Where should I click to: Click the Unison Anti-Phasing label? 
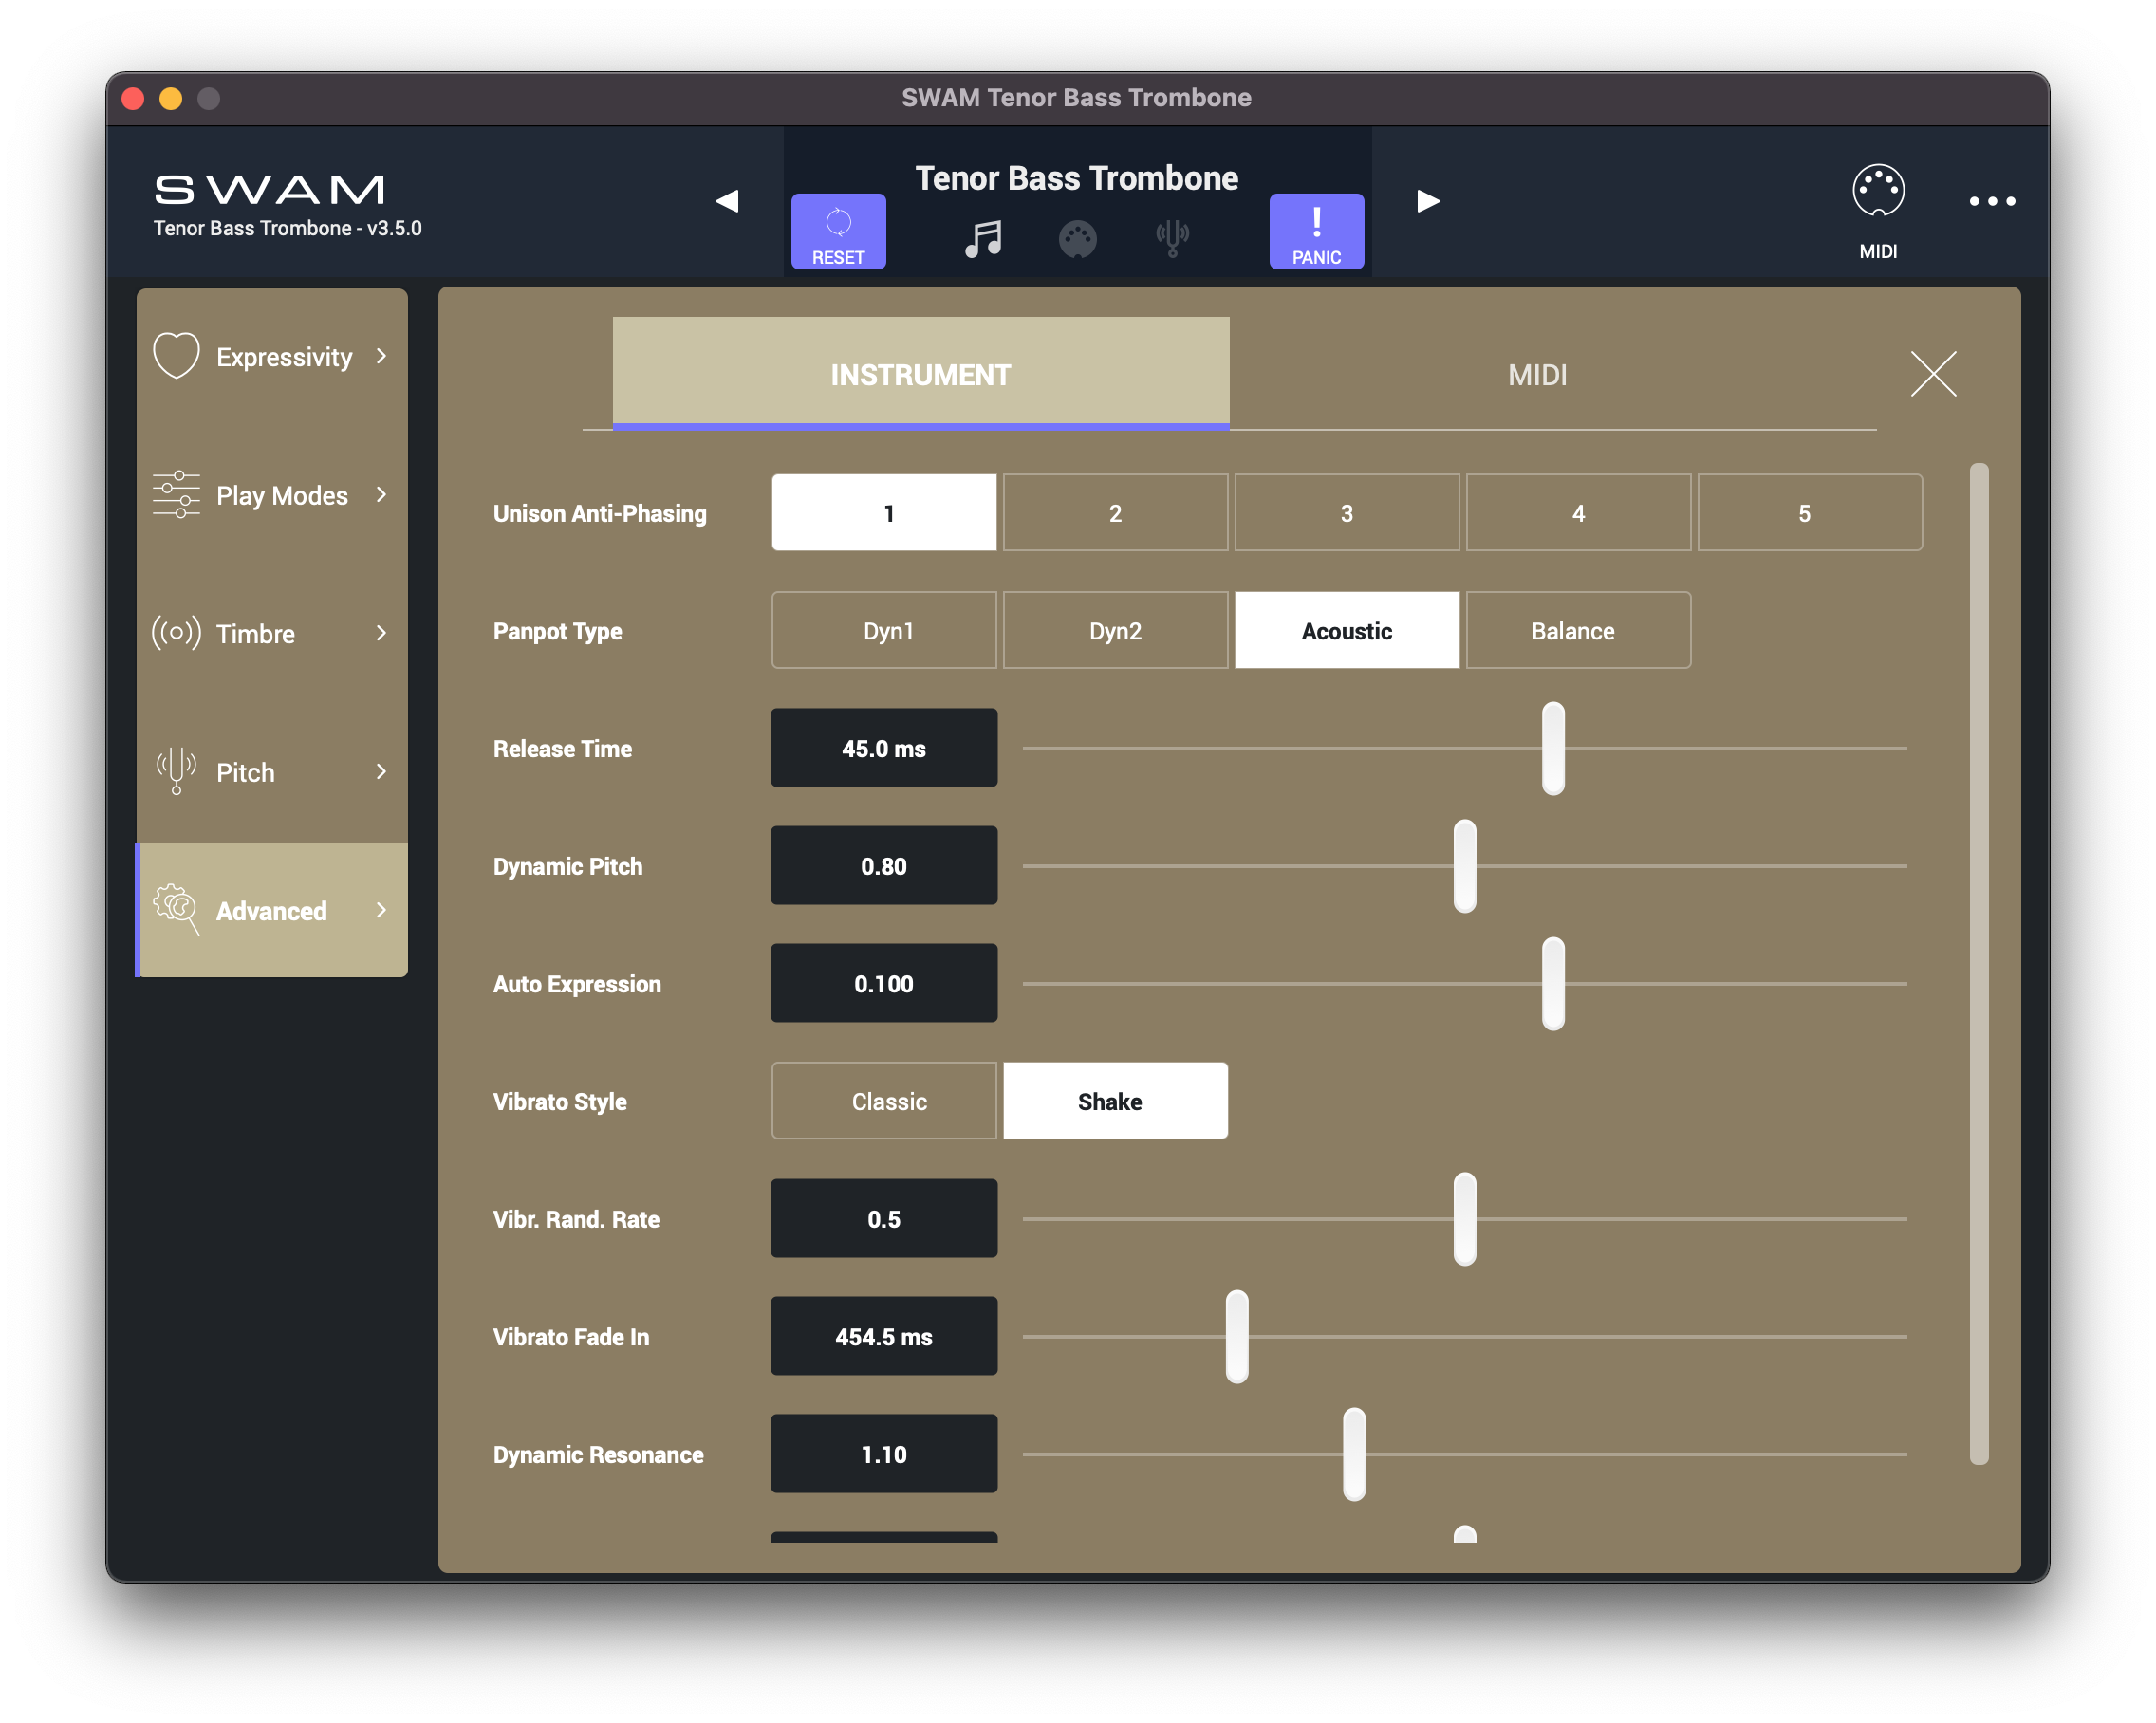click(599, 513)
